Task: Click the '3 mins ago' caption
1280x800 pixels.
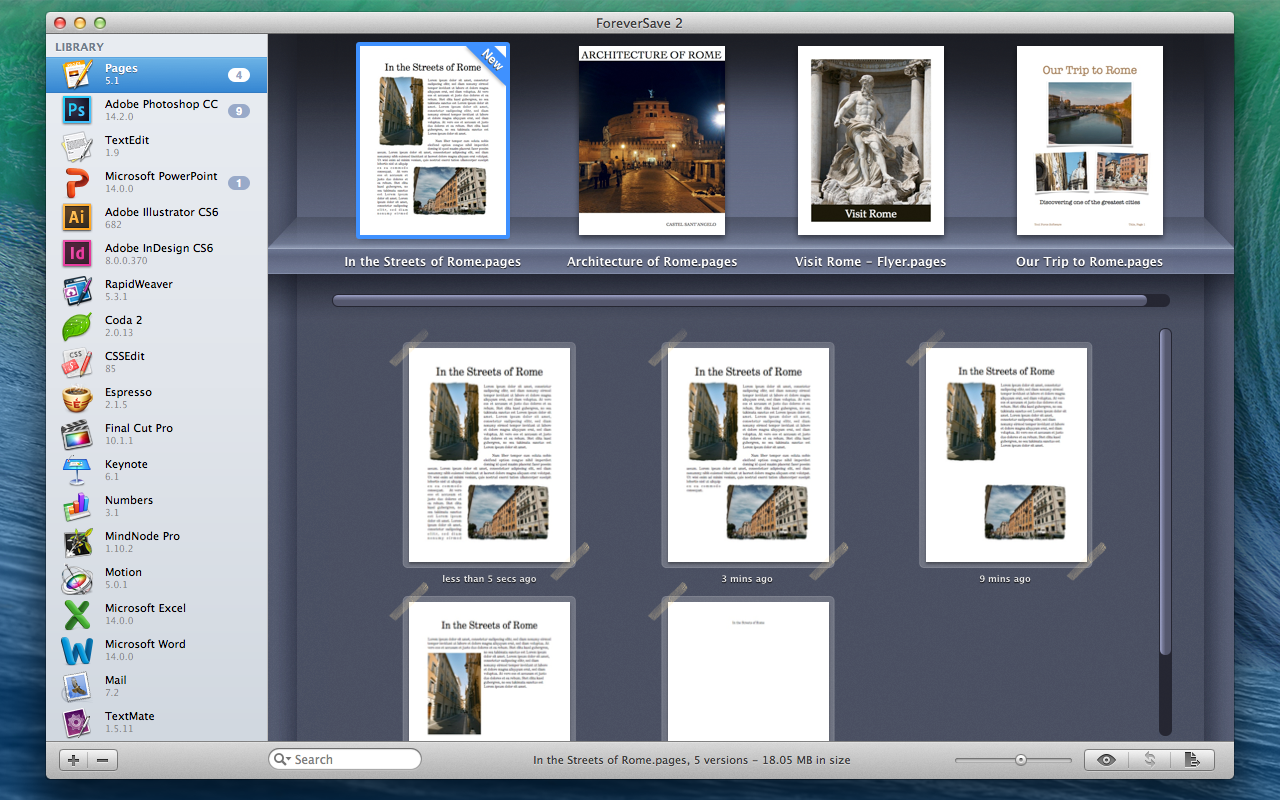Action: pyautogui.click(x=748, y=579)
